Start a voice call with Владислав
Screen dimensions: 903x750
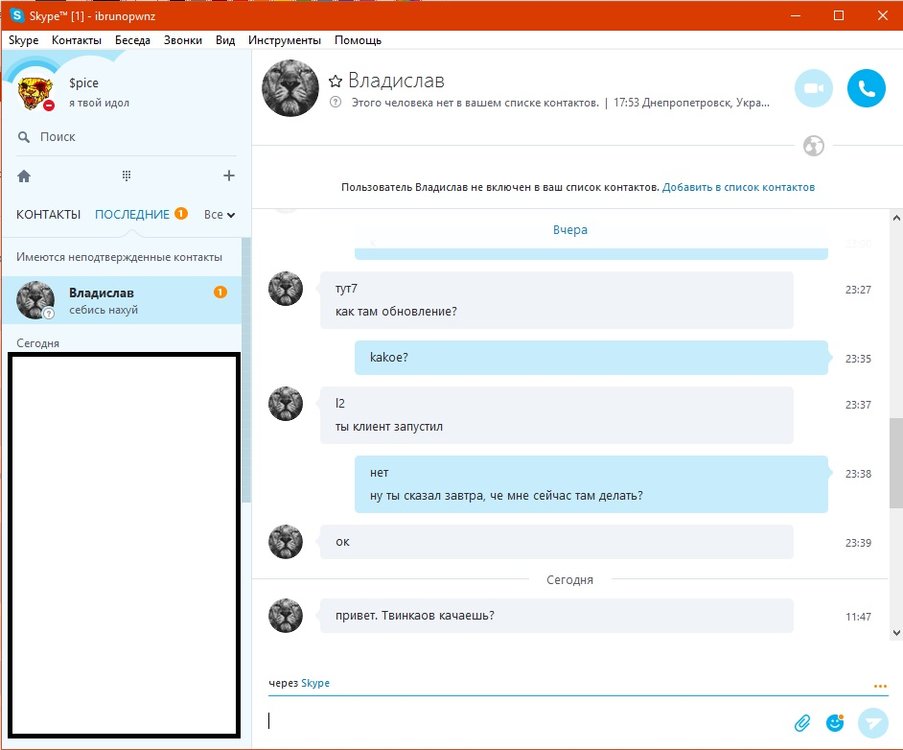click(866, 89)
